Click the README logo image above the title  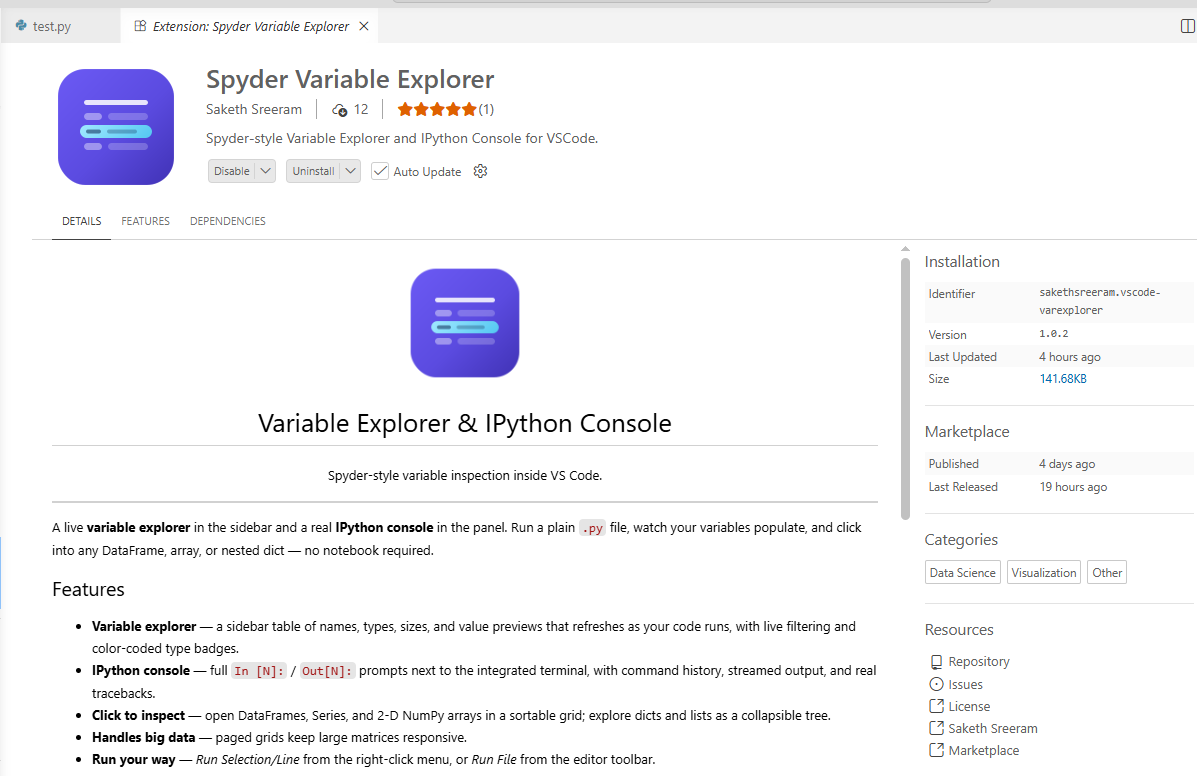coord(465,323)
